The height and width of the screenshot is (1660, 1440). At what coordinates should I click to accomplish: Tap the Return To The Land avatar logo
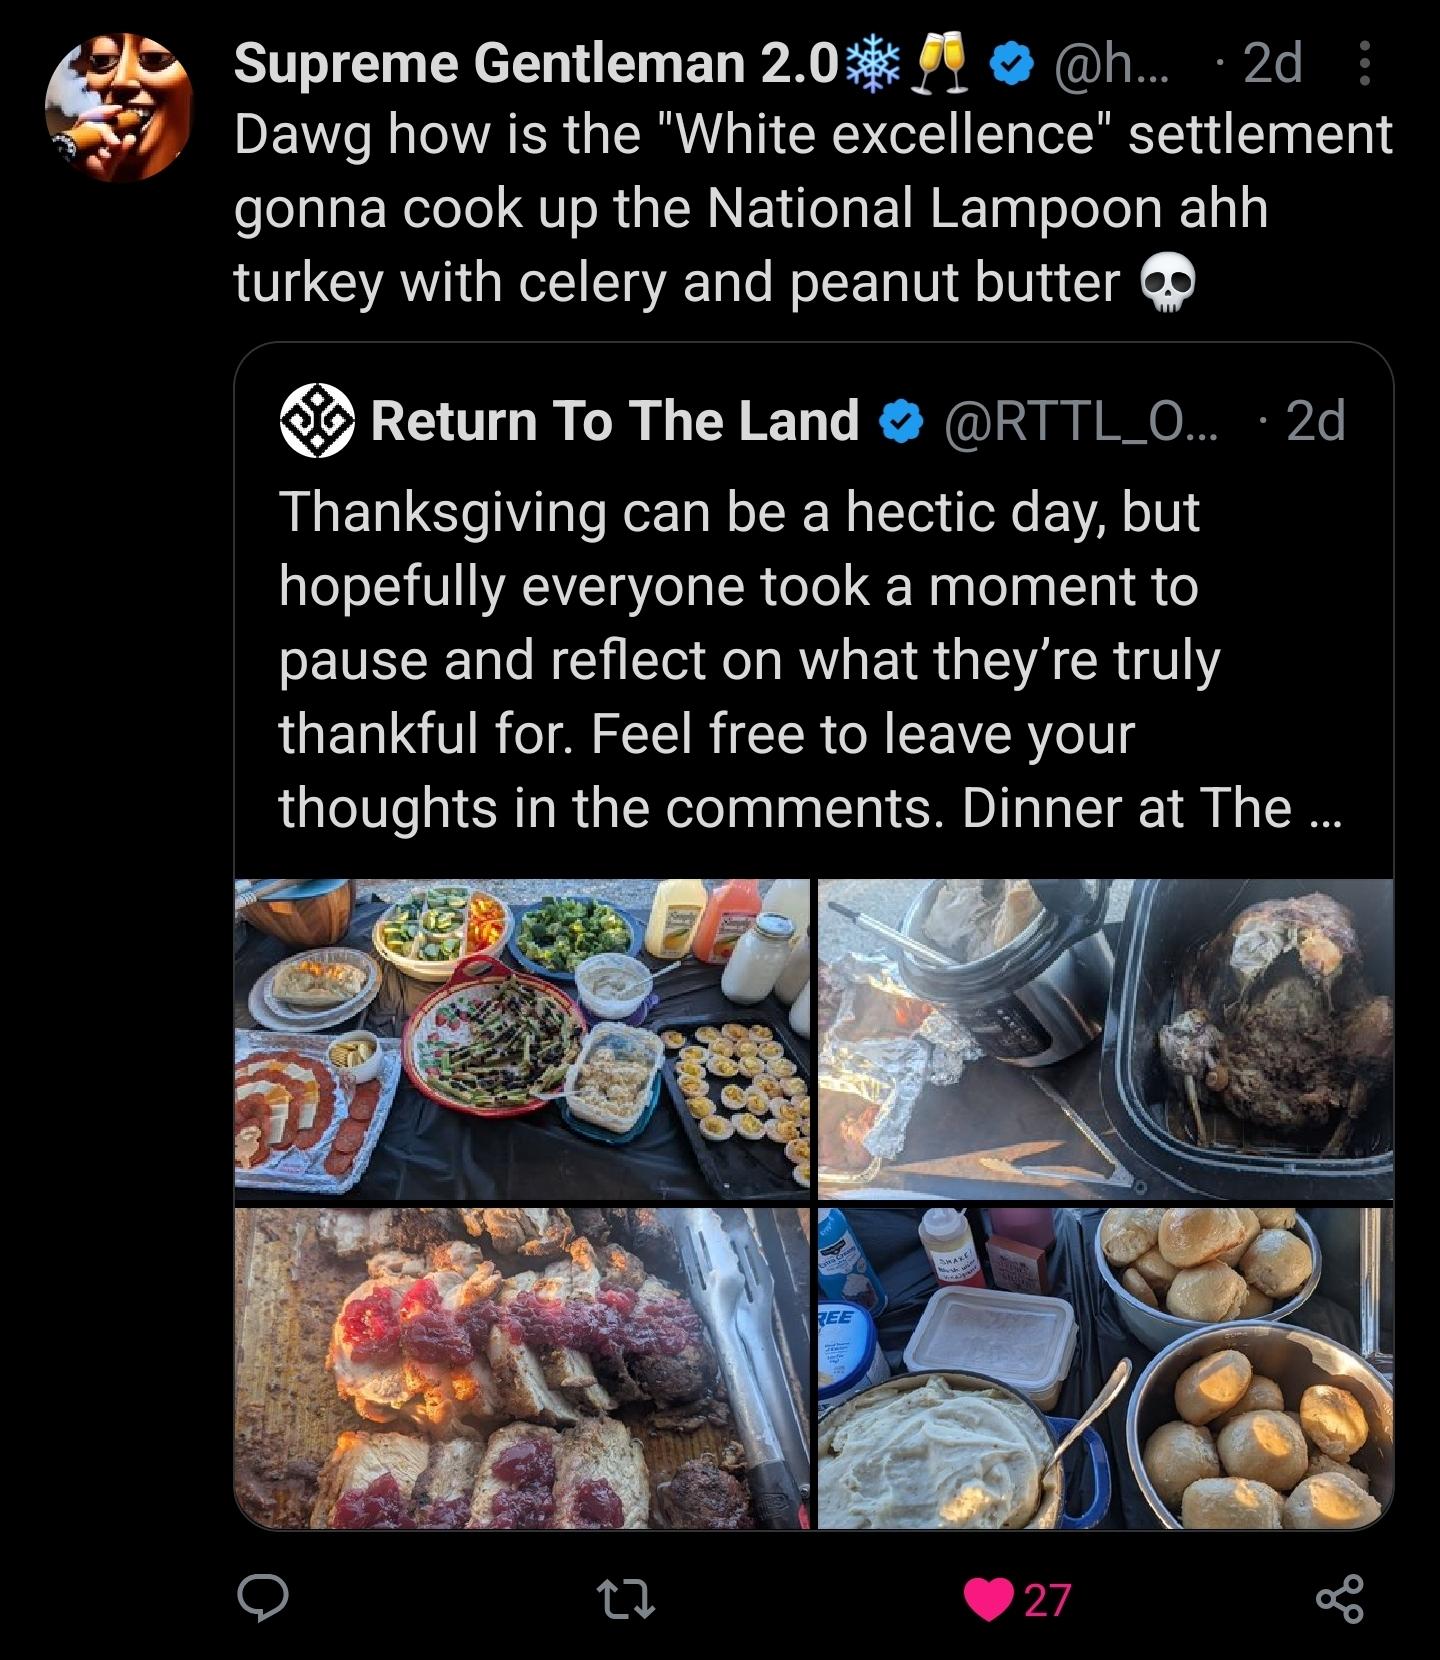[x=317, y=421]
